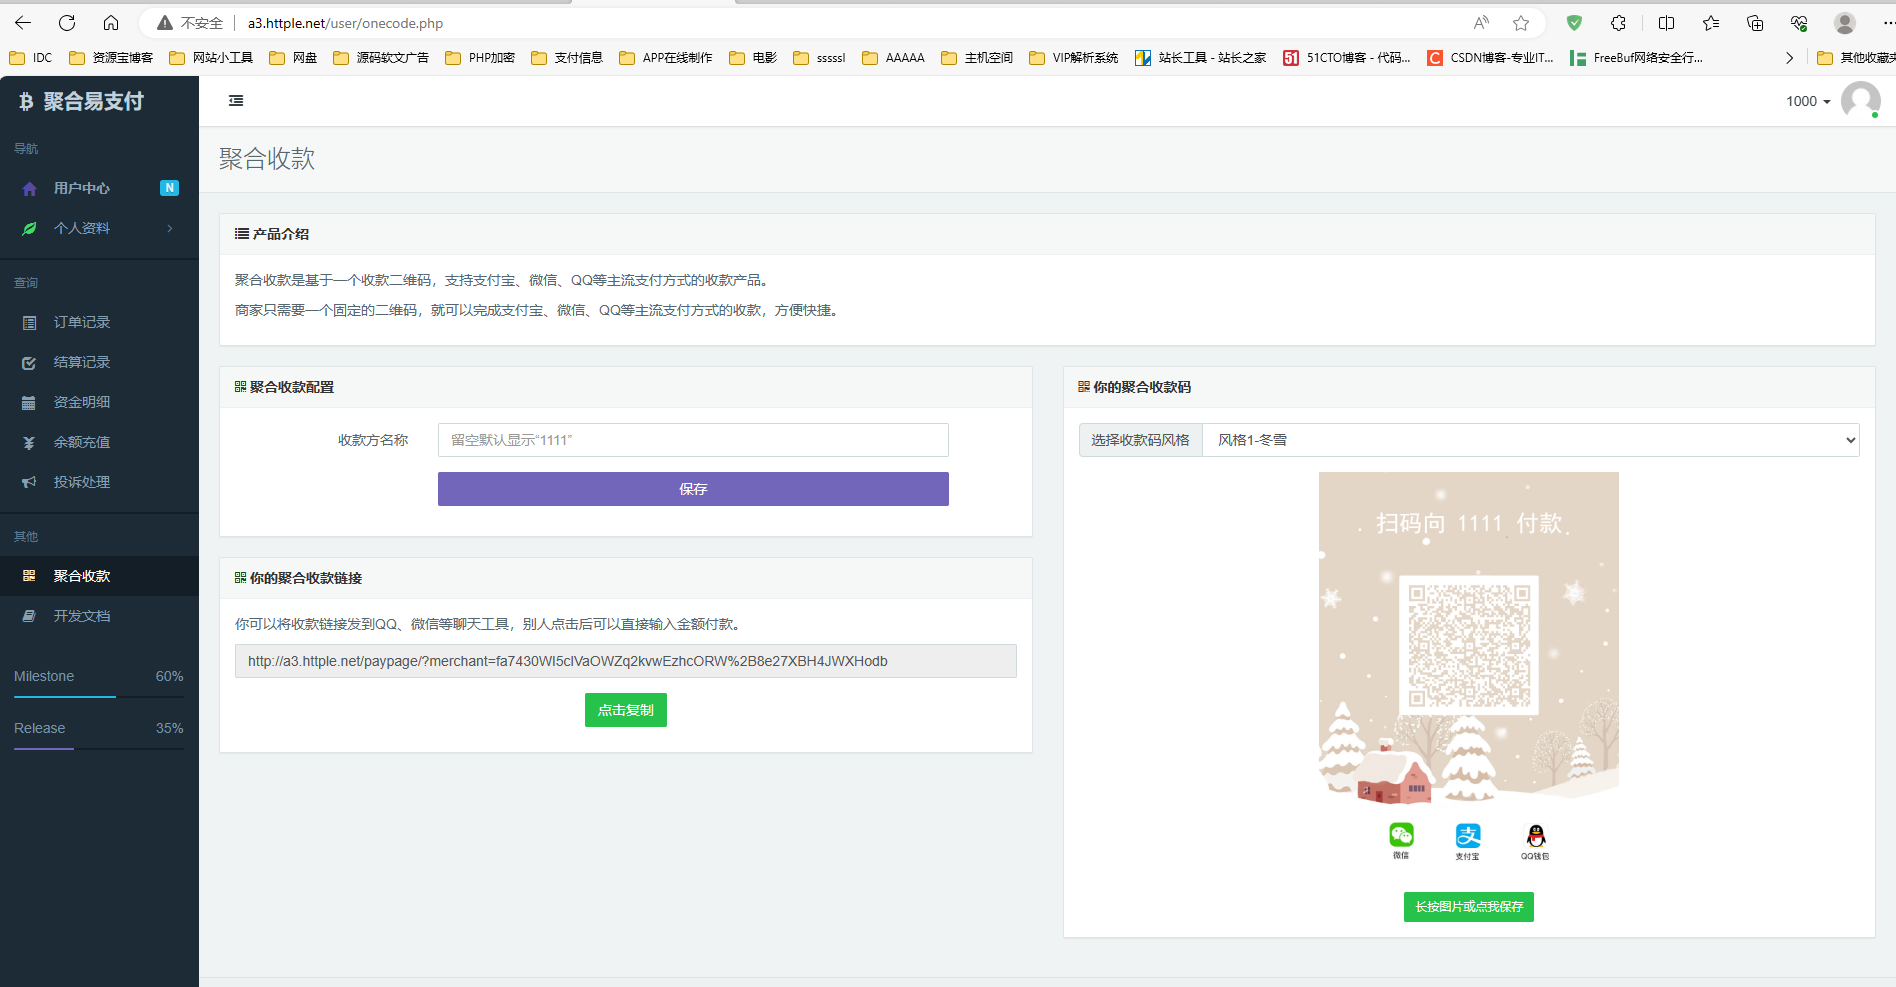Open 订单记录 in sidebar
The height and width of the screenshot is (987, 1896).
click(99, 322)
